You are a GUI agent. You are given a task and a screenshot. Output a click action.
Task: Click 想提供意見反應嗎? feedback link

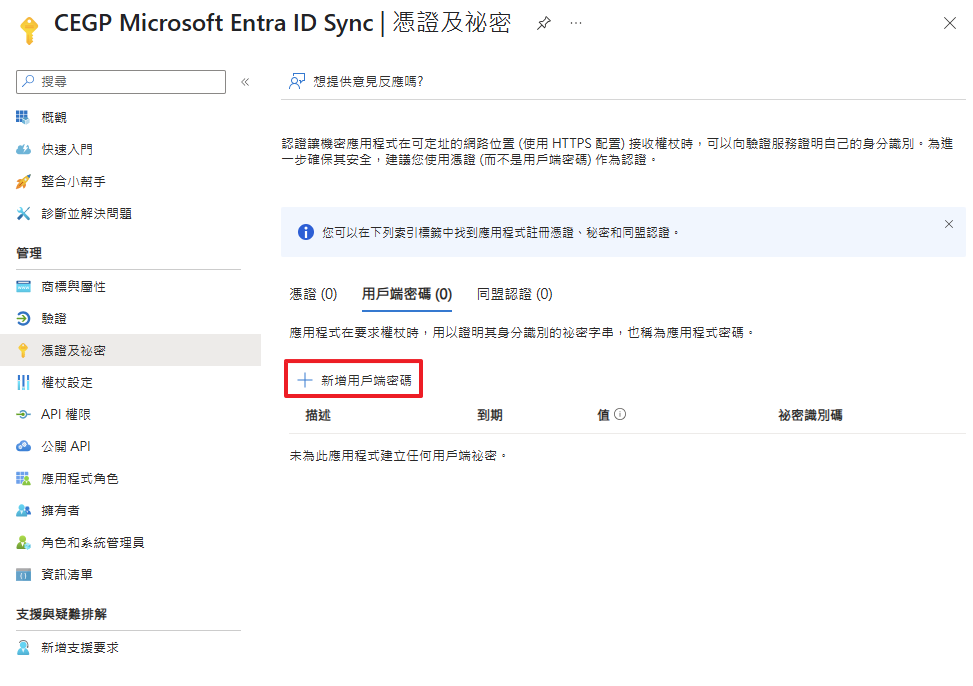click(357, 82)
